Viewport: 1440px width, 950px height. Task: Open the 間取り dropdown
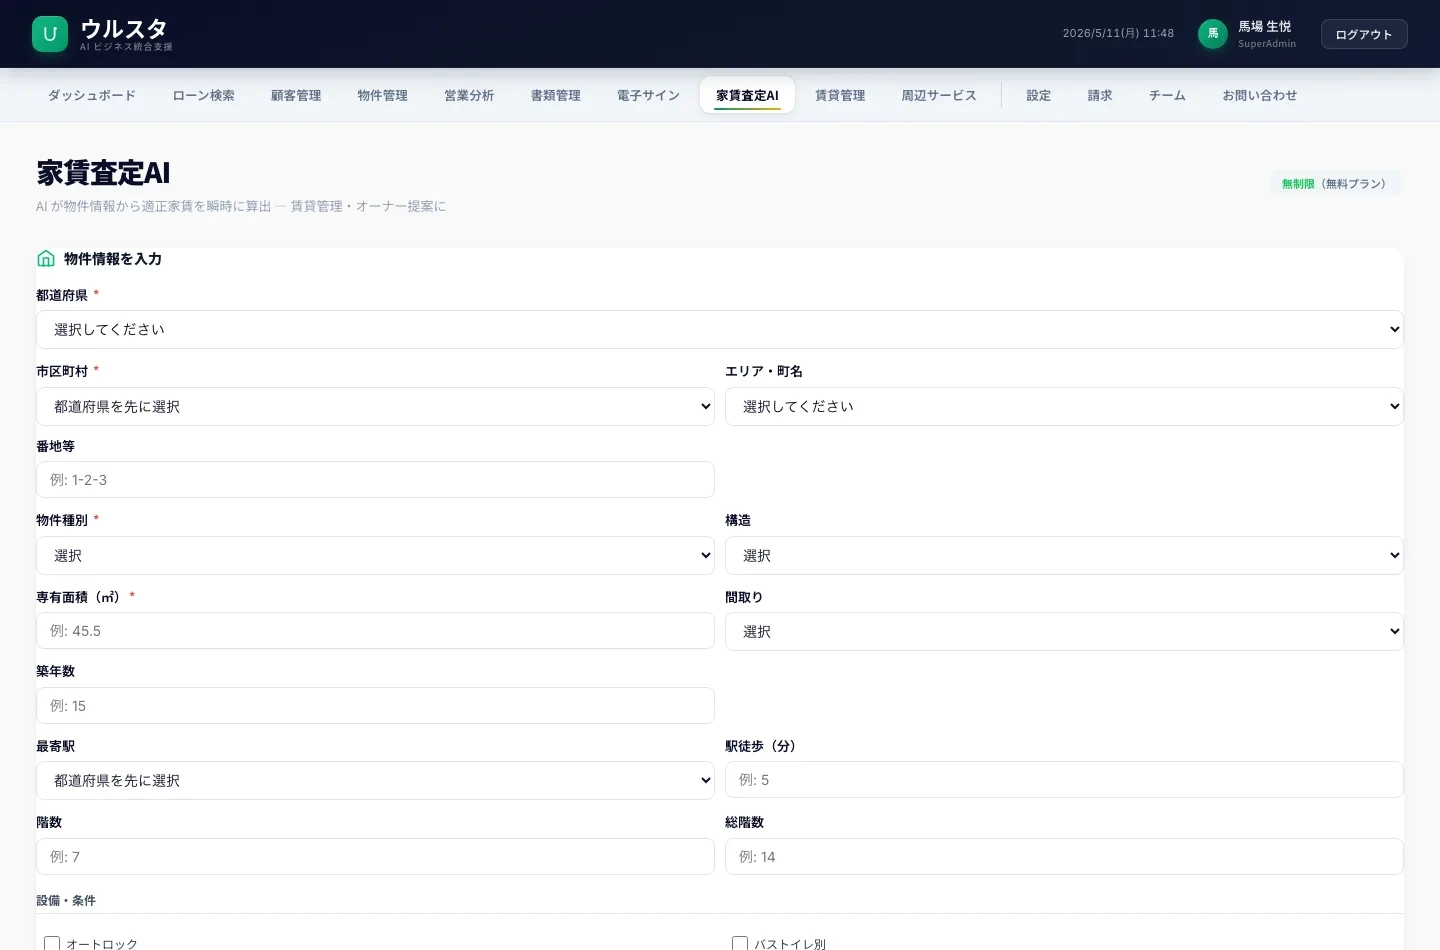(x=1064, y=632)
